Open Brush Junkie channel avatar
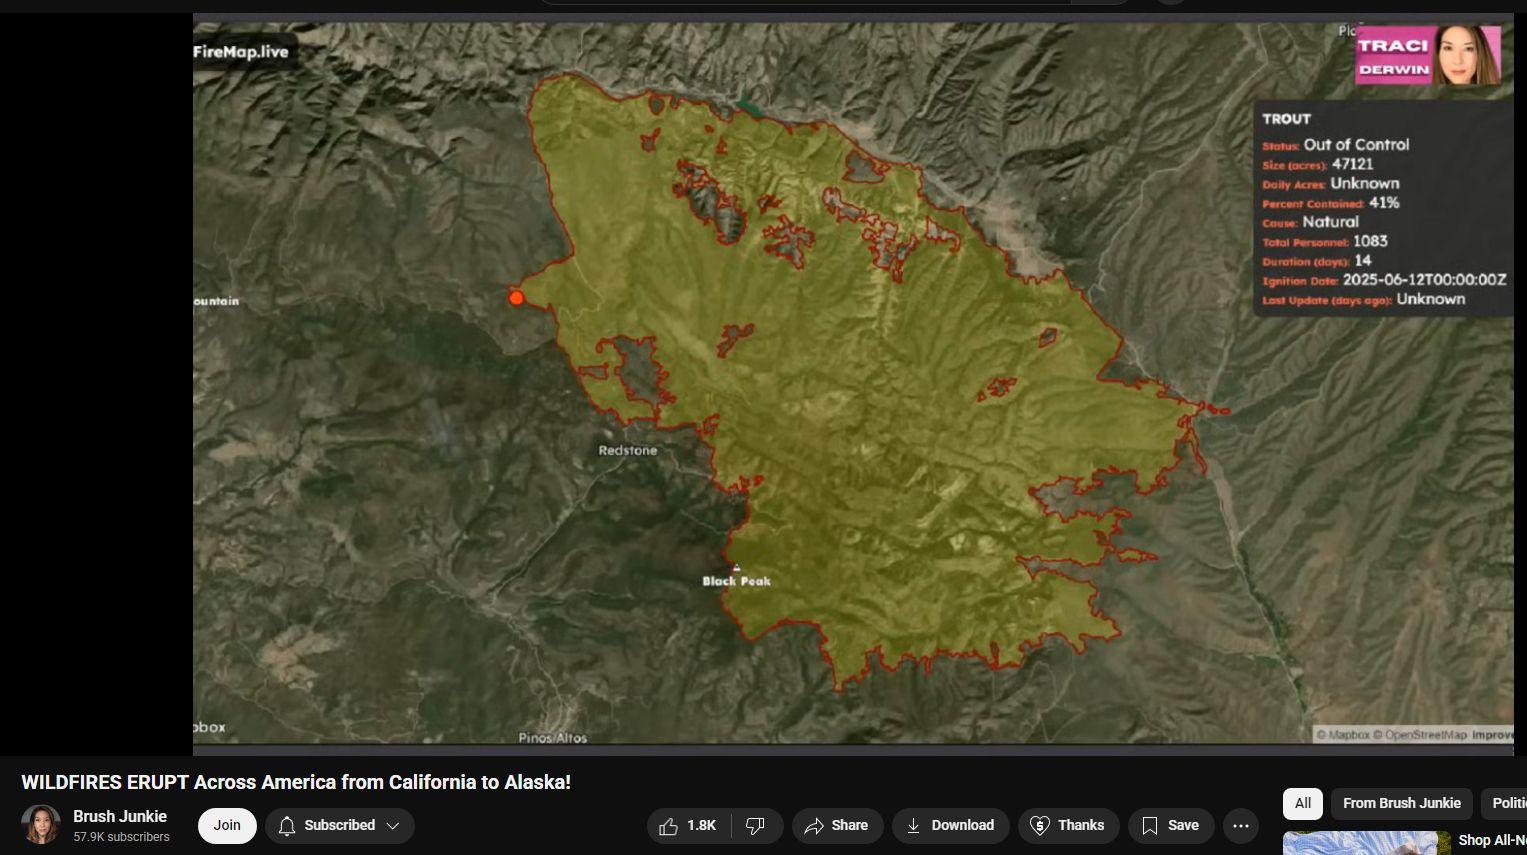1527x855 pixels. (41, 825)
